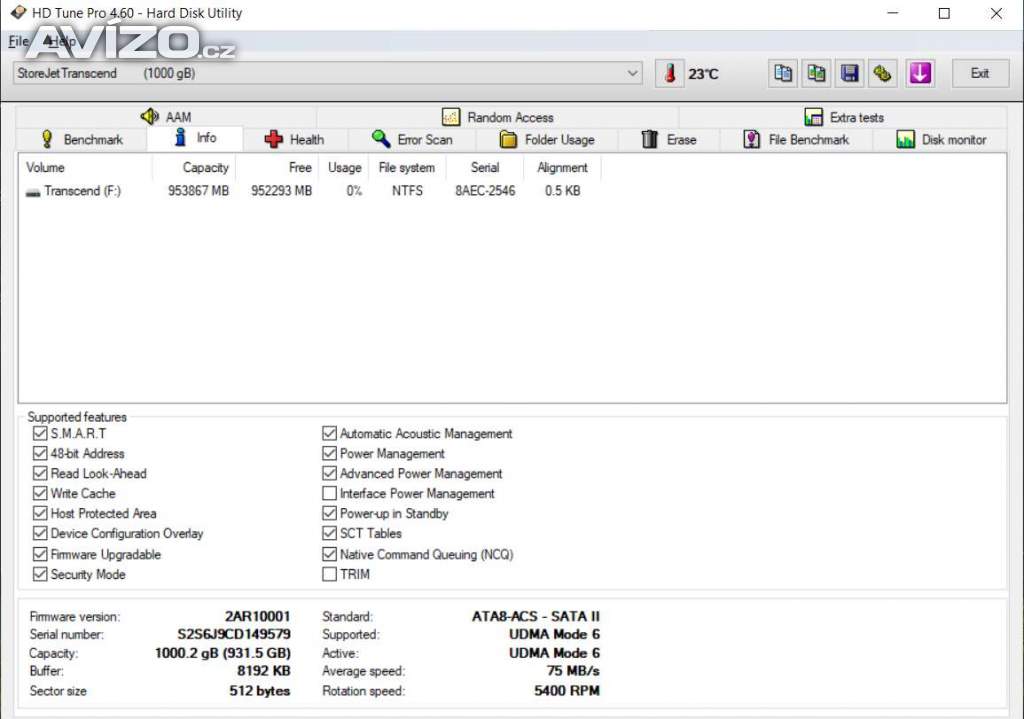Toggle the S.M.A.R.T checkbox
This screenshot has width=1024, height=719.
point(40,434)
